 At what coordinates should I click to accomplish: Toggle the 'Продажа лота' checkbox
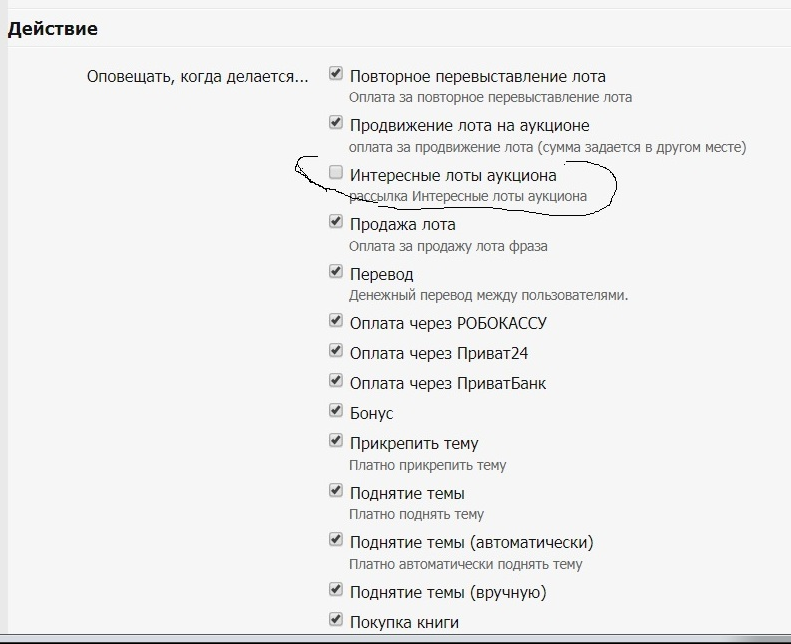(x=335, y=221)
